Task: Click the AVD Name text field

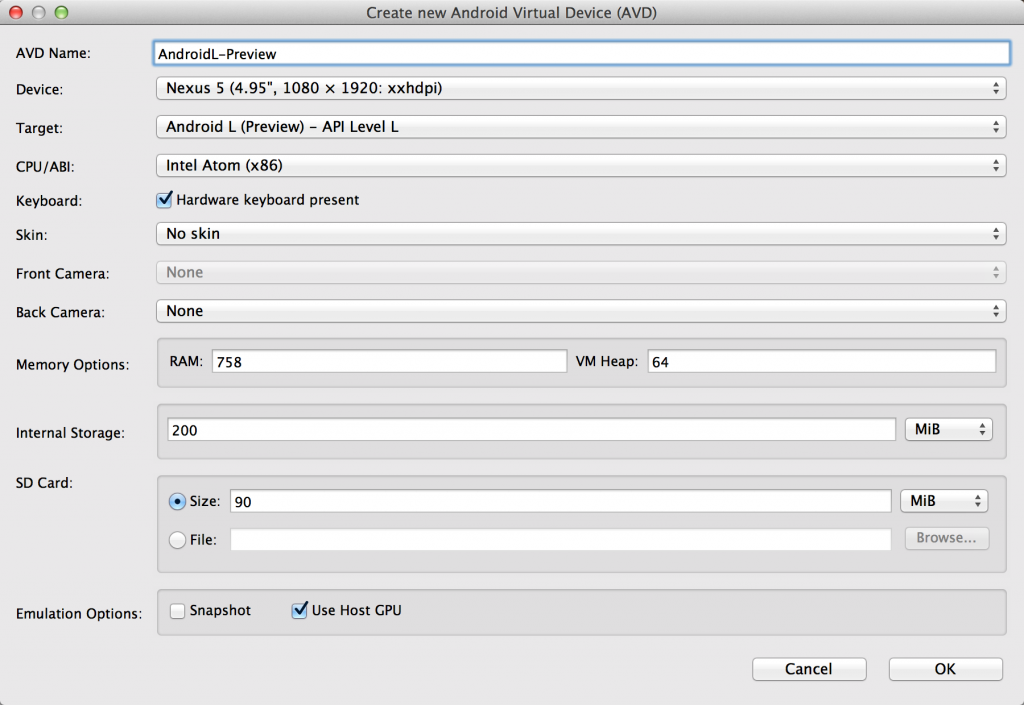Action: [581, 54]
